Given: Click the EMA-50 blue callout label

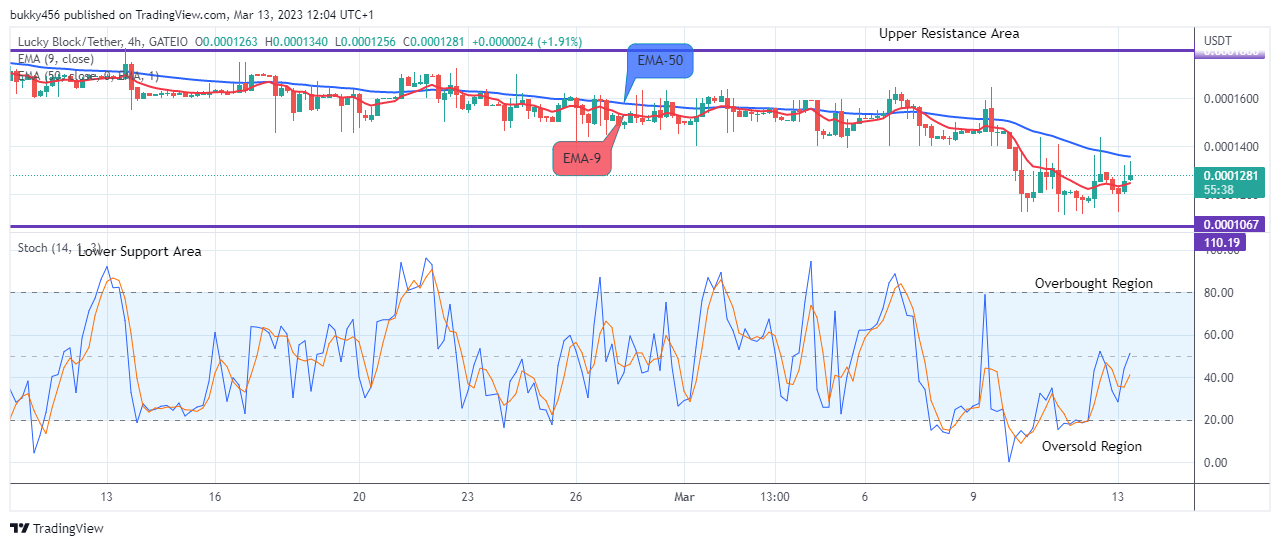Looking at the screenshot, I should (x=662, y=61).
